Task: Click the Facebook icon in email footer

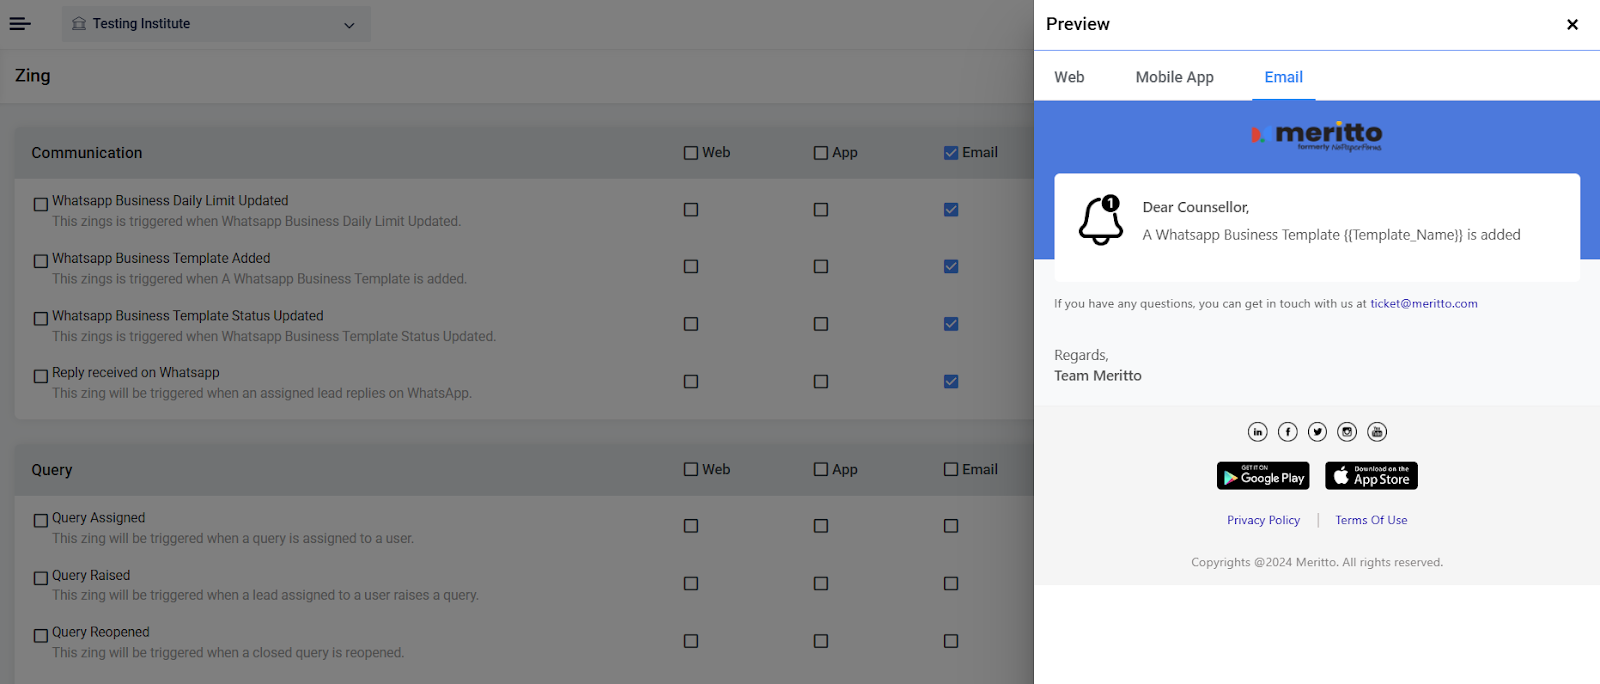Action: tap(1287, 432)
